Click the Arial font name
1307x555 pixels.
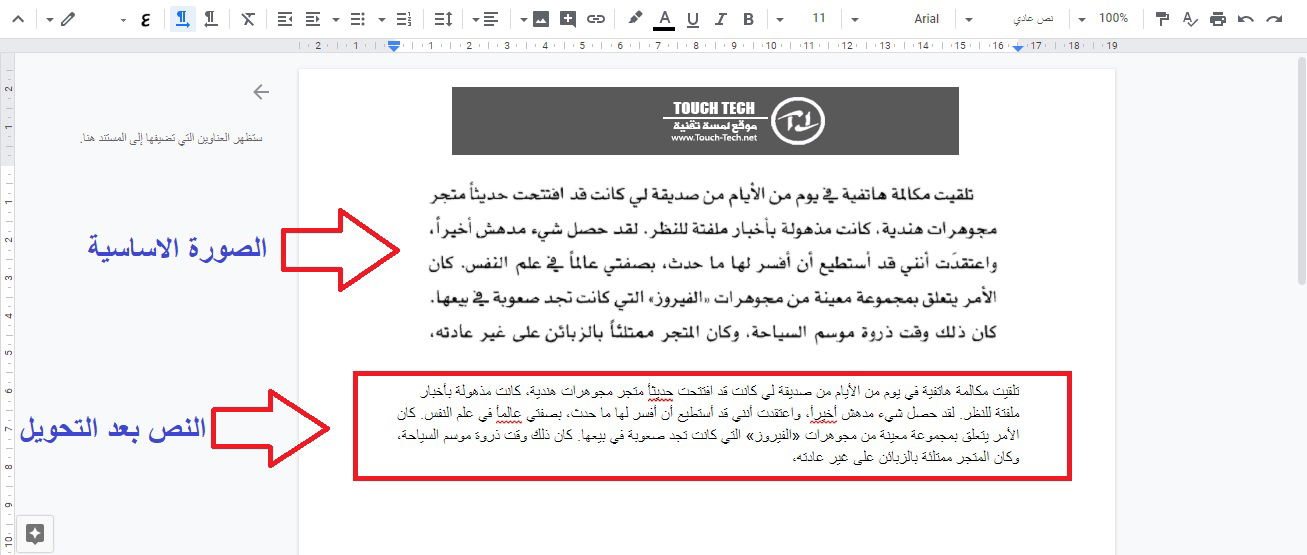click(927, 19)
